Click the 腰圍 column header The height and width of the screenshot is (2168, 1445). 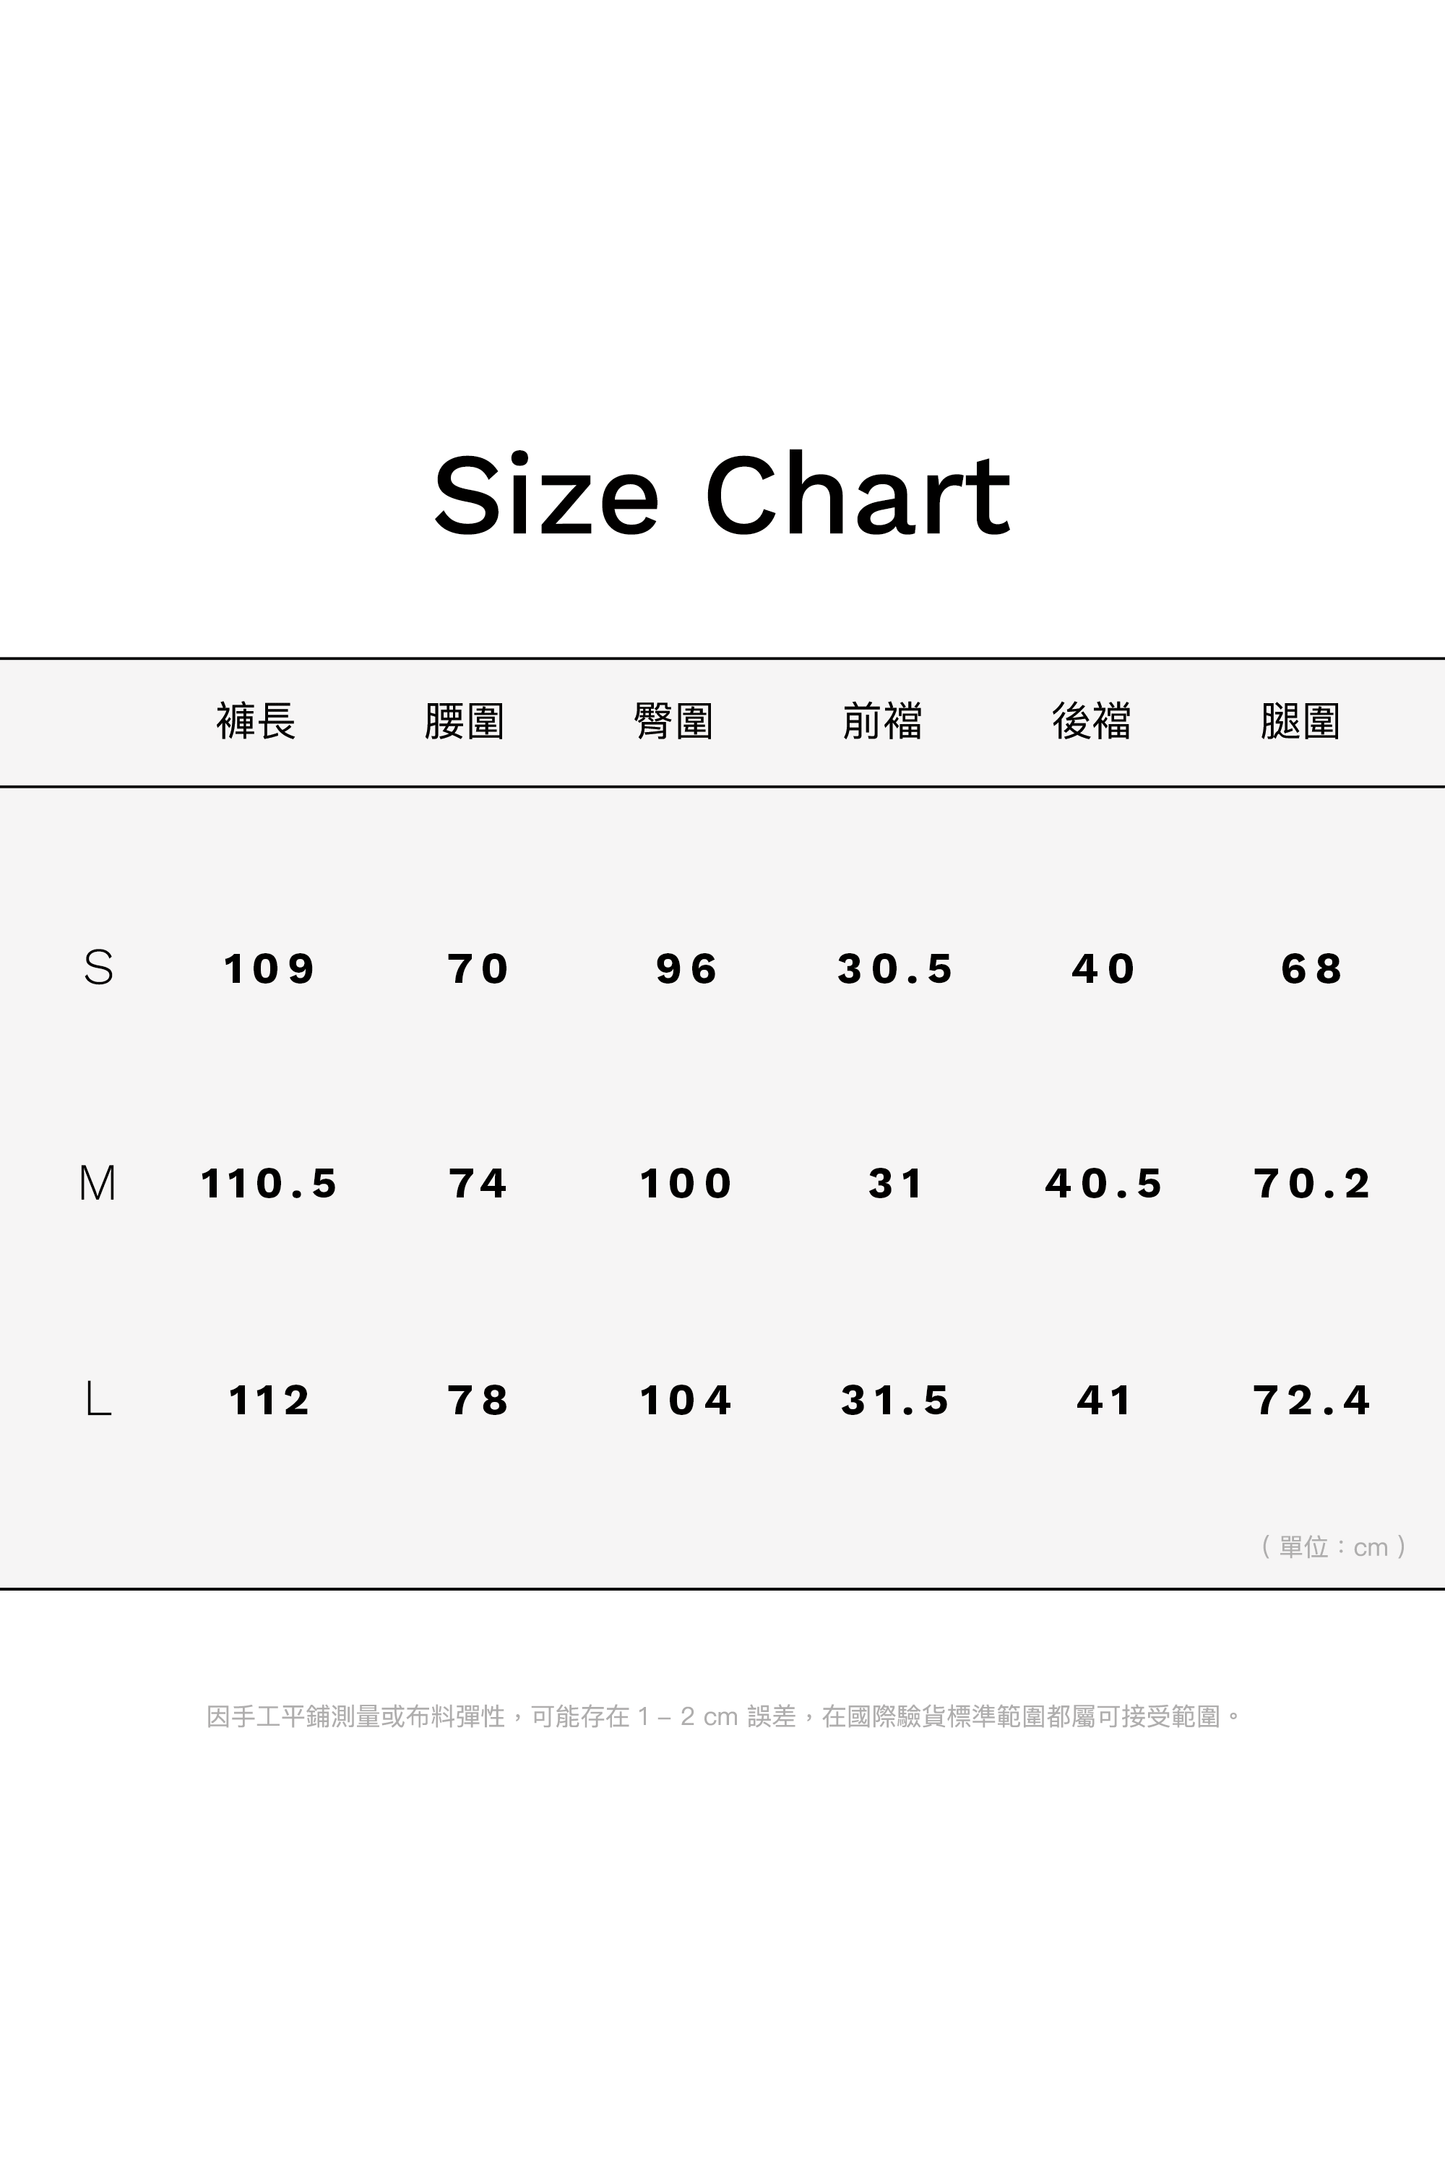tap(464, 721)
